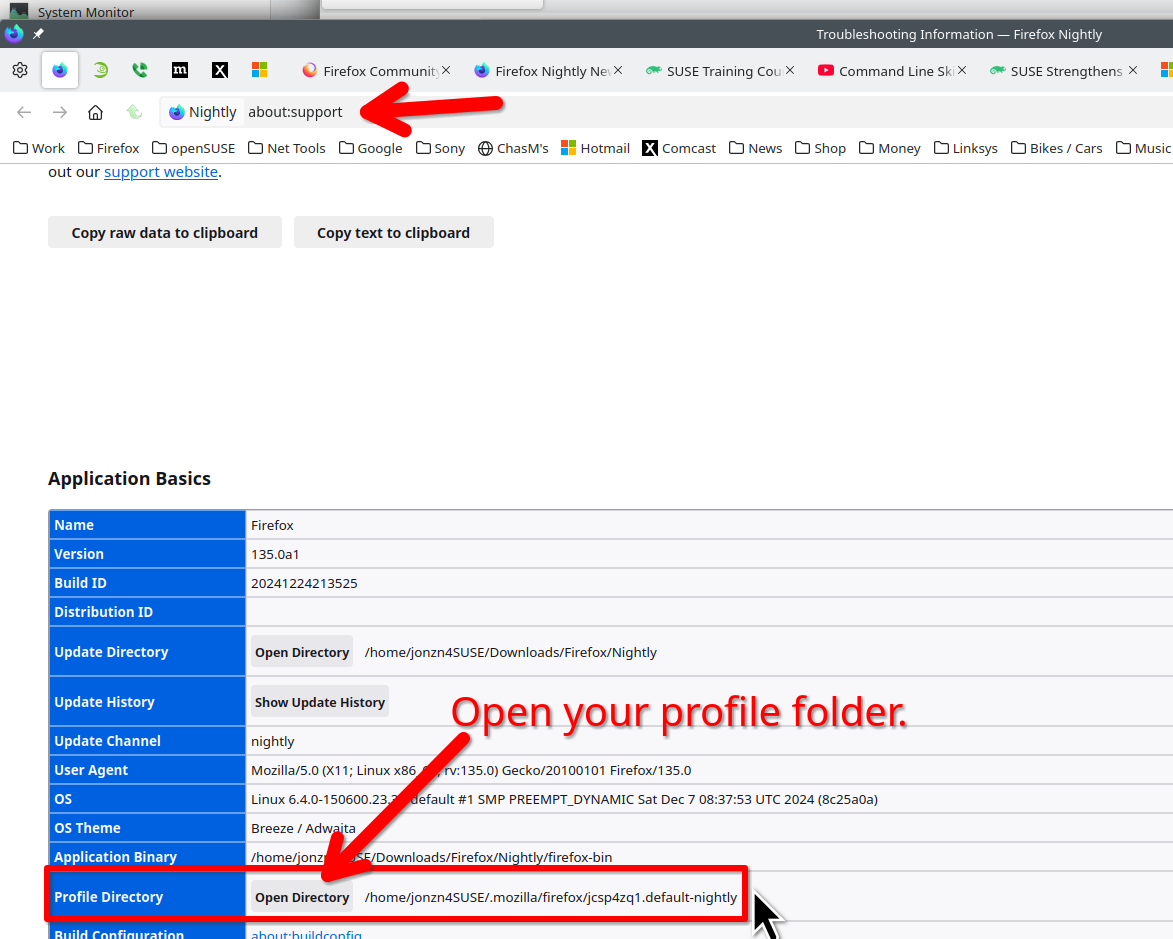
Task: Open the Hotmail bookmark
Action: (x=595, y=148)
